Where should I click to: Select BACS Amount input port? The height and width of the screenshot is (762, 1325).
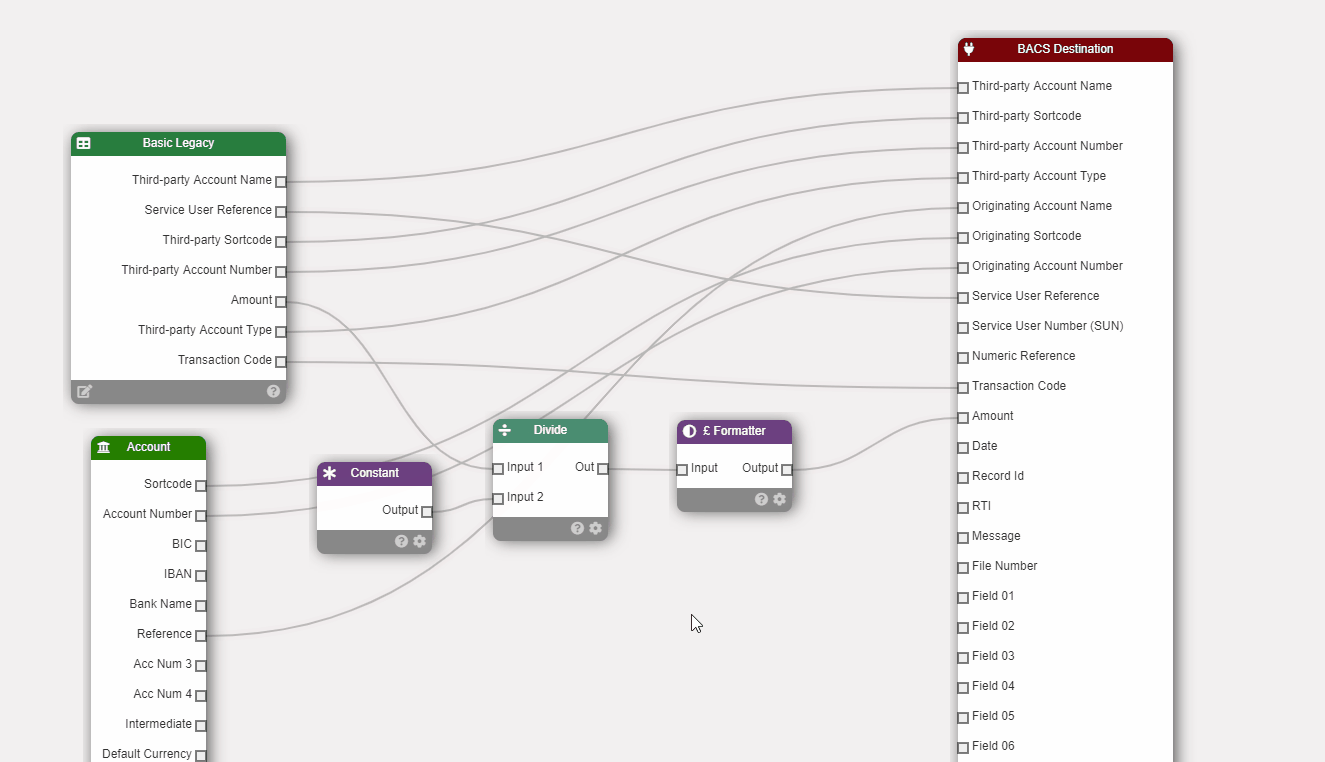coord(963,417)
